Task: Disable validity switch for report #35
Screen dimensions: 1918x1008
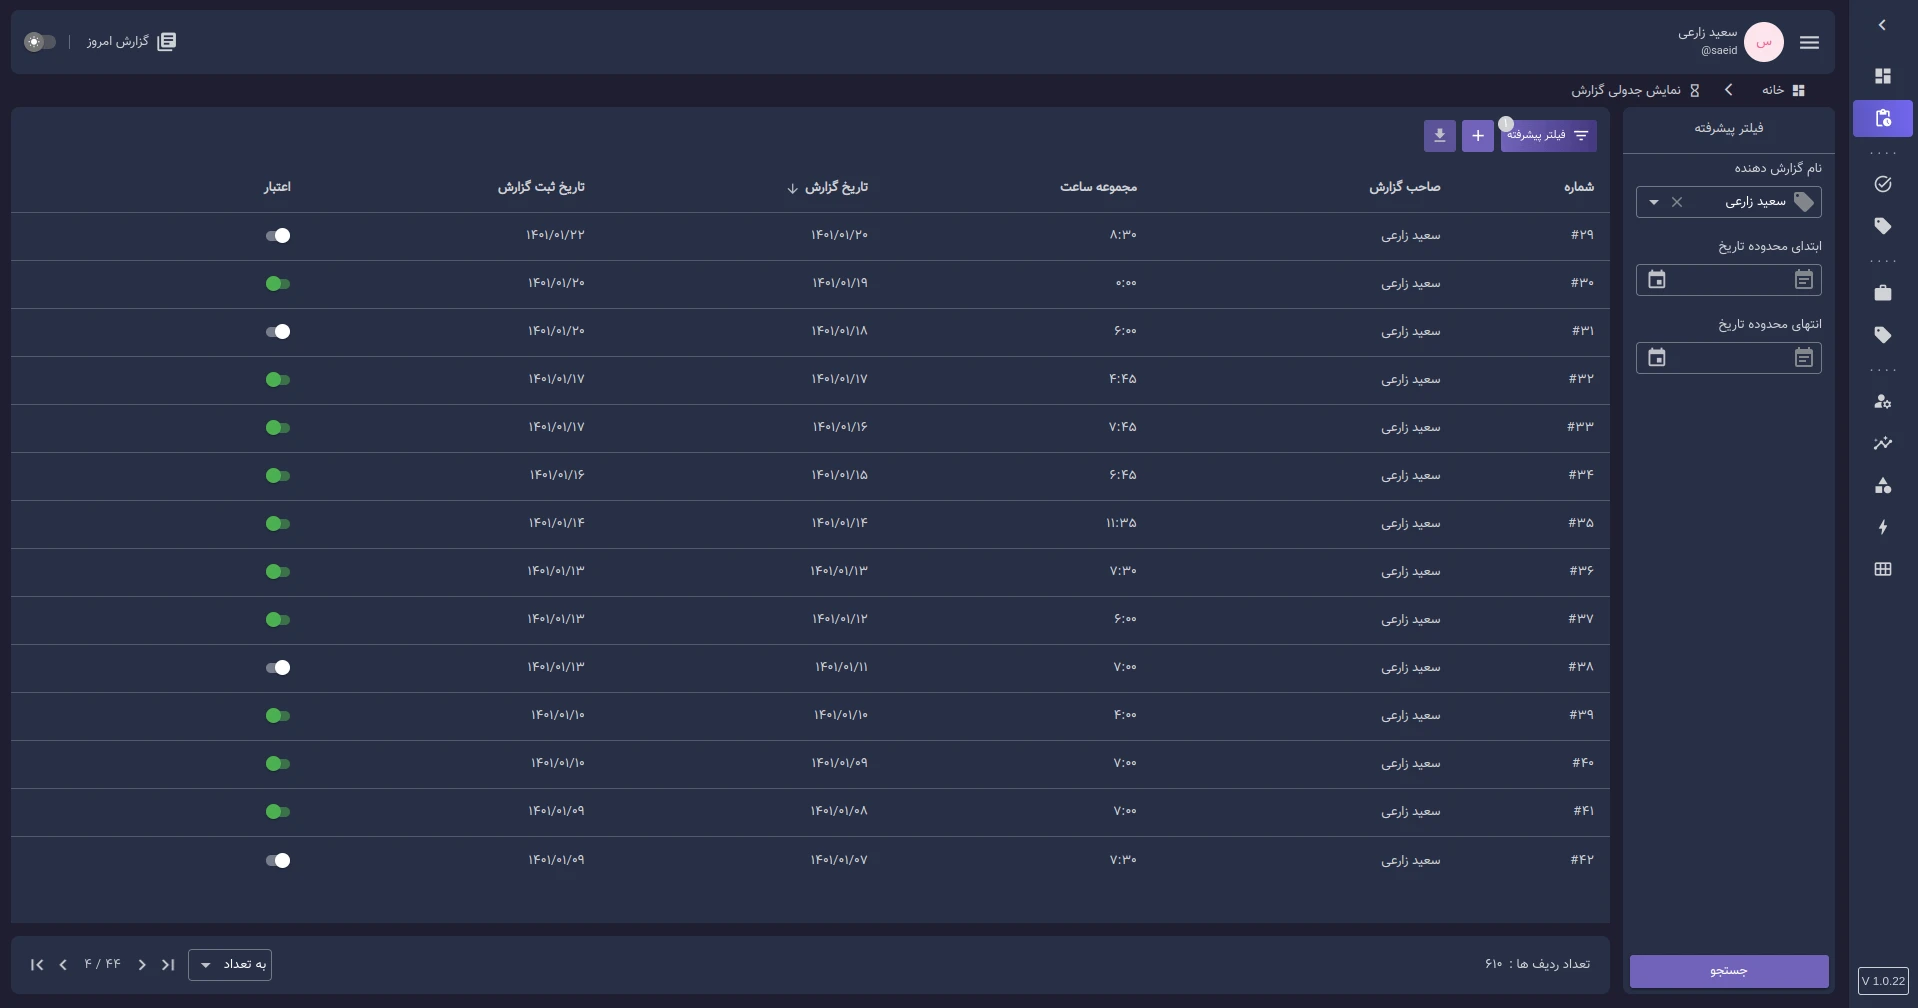Action: click(278, 524)
